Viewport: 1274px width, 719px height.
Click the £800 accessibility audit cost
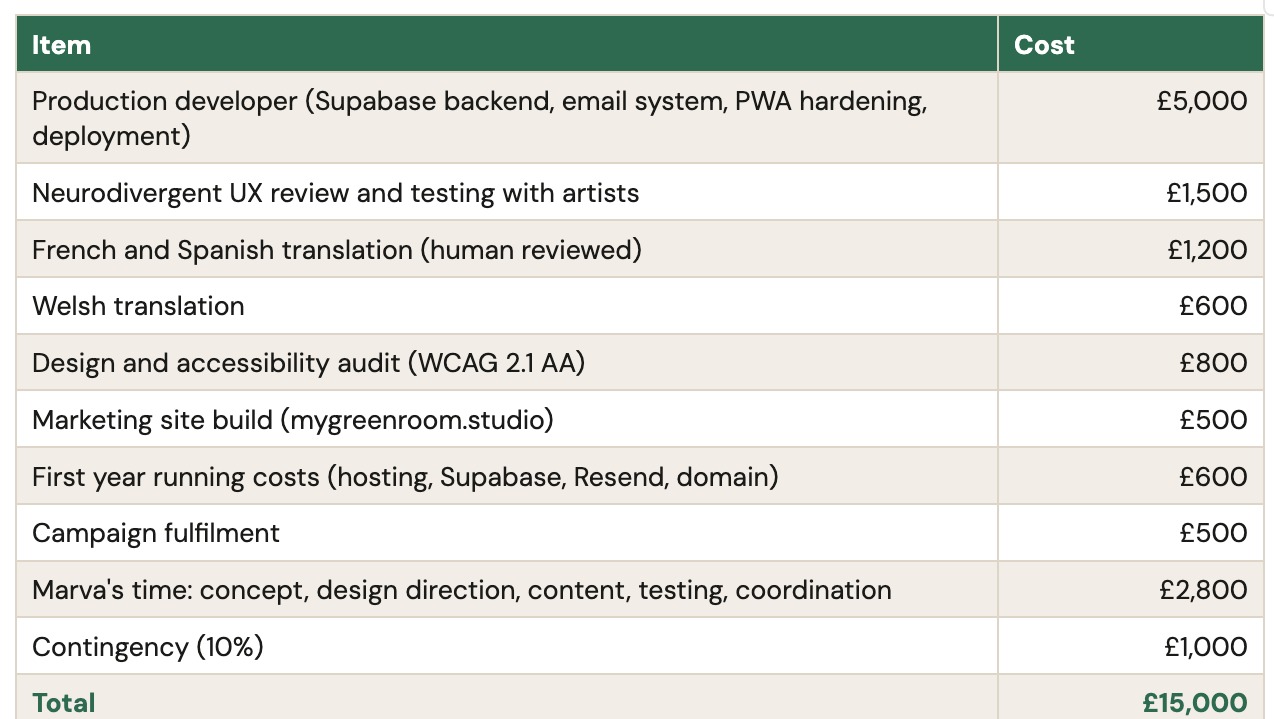coord(1213,363)
